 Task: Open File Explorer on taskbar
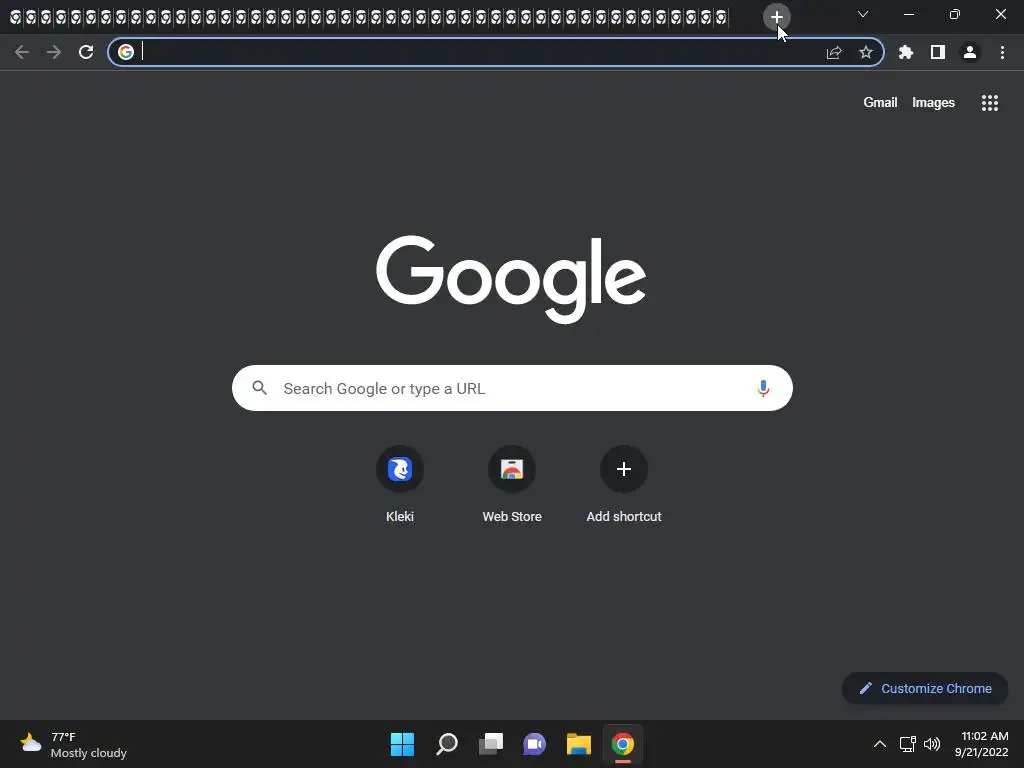579,744
